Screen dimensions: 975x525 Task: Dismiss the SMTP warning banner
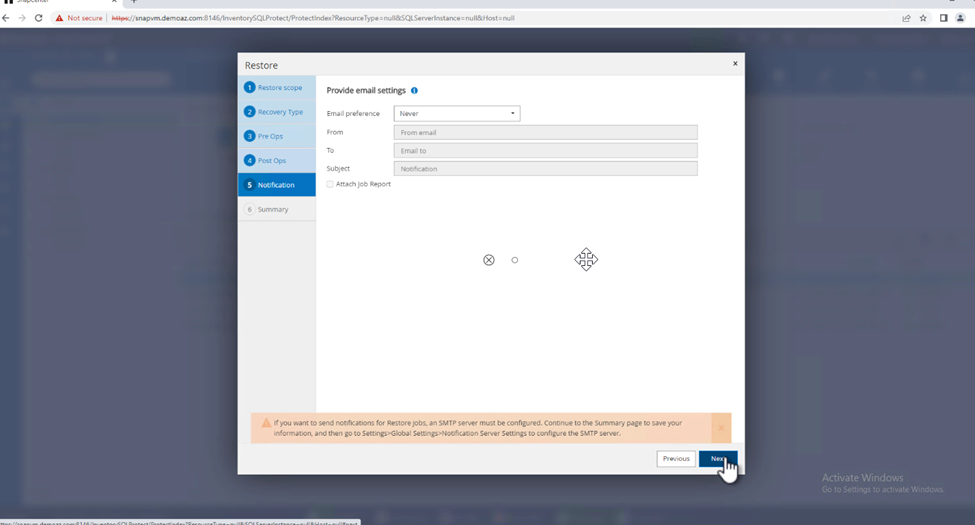click(x=721, y=428)
